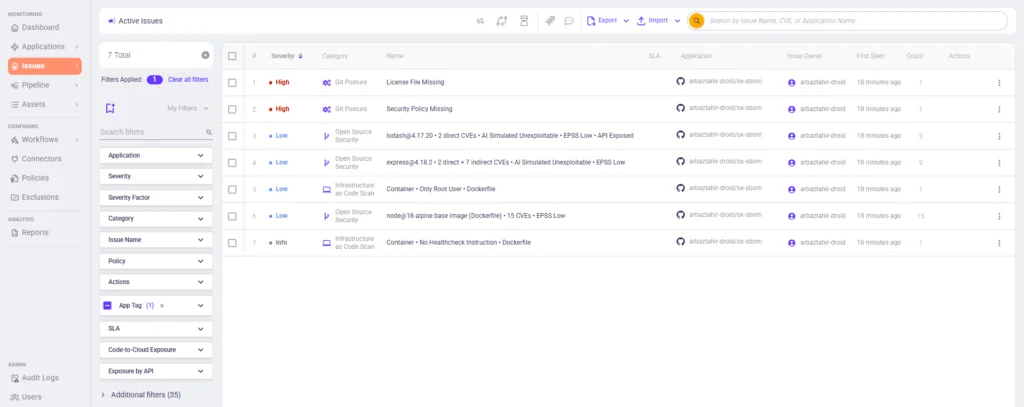
Task: Click the hourglass icon in the toolbar
Action: pyautogui.click(x=524, y=21)
